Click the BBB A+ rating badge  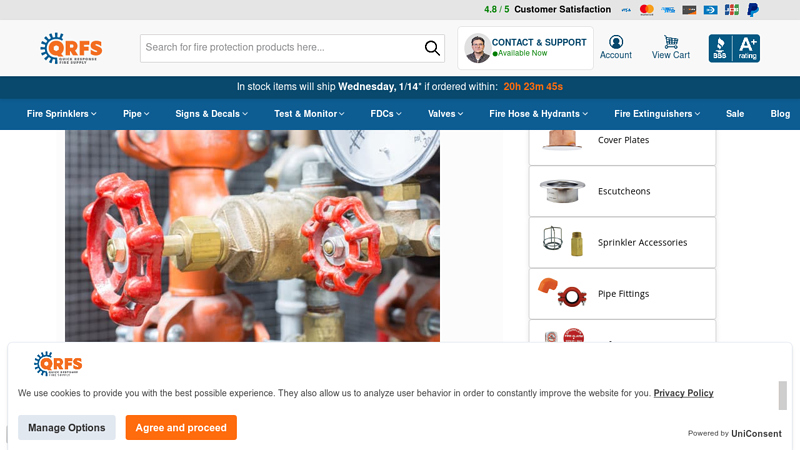tap(734, 48)
